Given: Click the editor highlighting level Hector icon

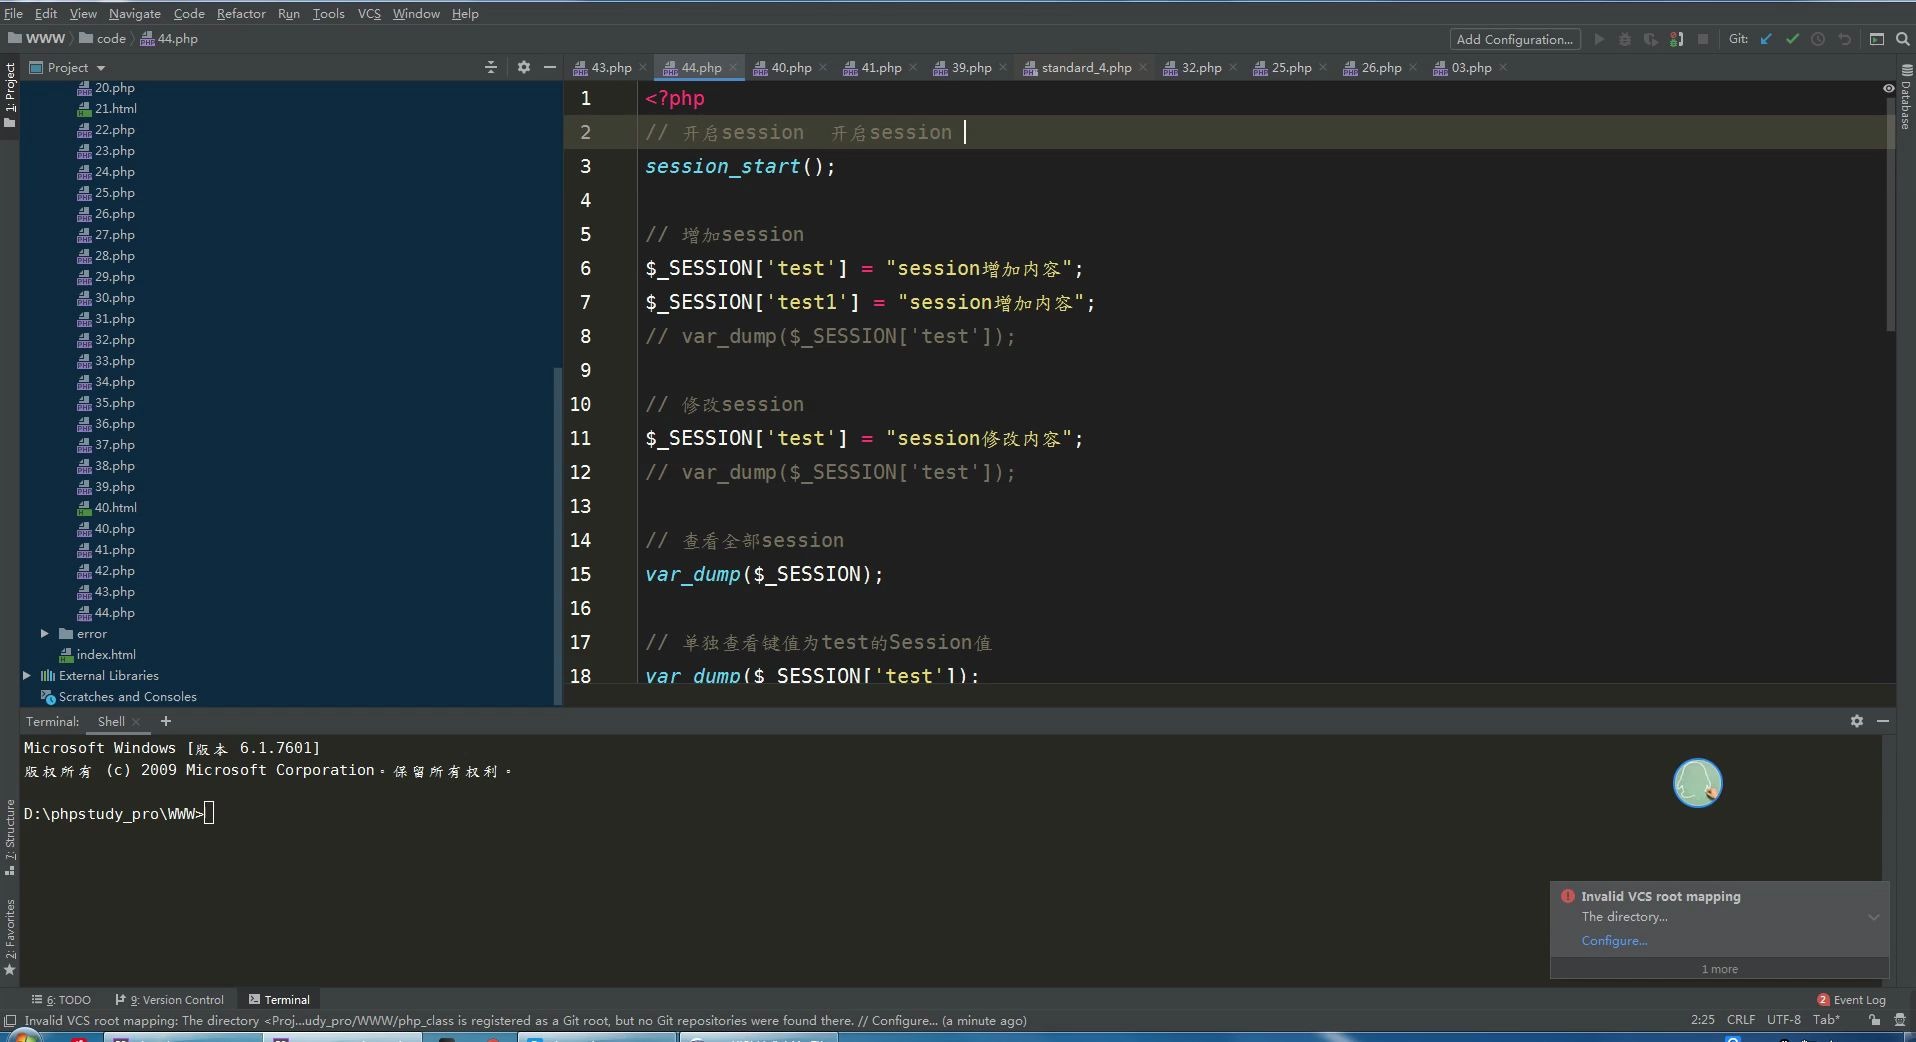Looking at the screenshot, I should (x=1899, y=1020).
